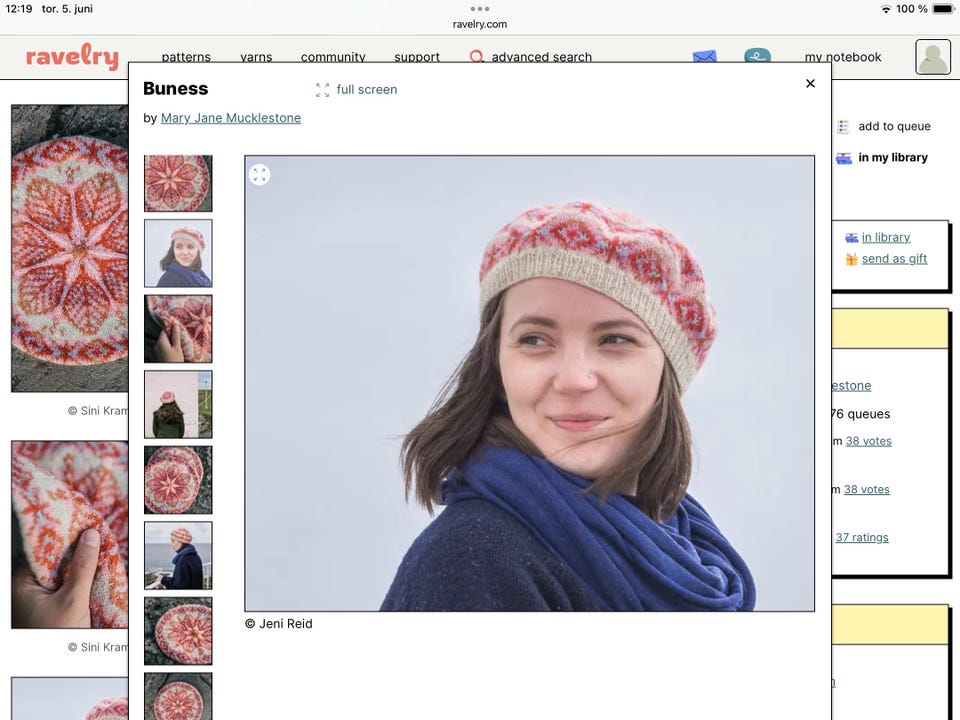960x720 pixels.
Task: Tap the Wi-Fi status icon
Action: point(885,9)
